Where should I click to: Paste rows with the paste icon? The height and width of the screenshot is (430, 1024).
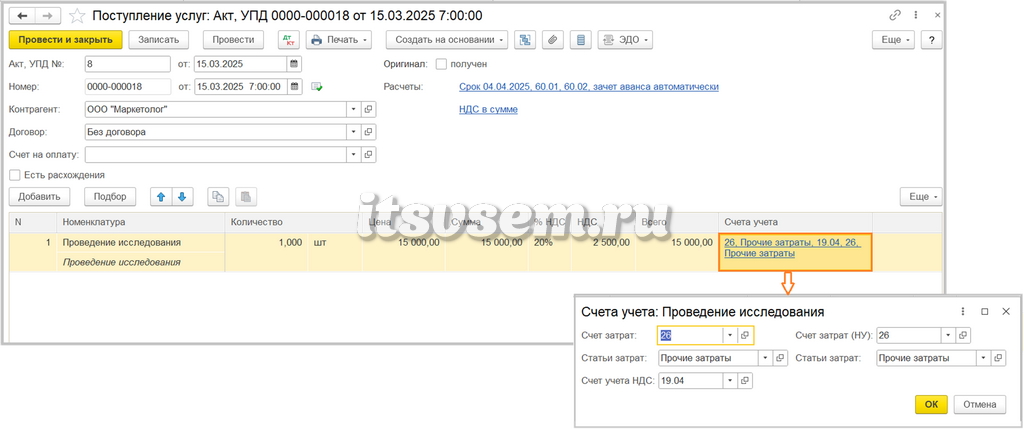click(246, 197)
